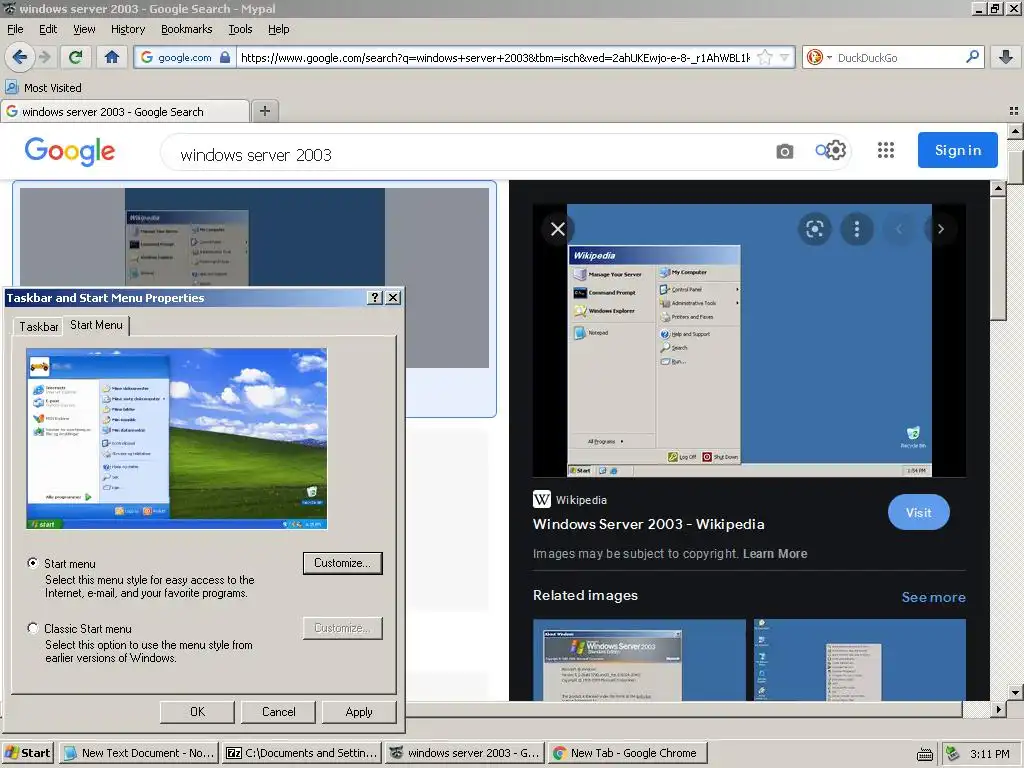Click Customize for Start menu option
Viewport: 1024px width, 768px height.
pos(342,563)
